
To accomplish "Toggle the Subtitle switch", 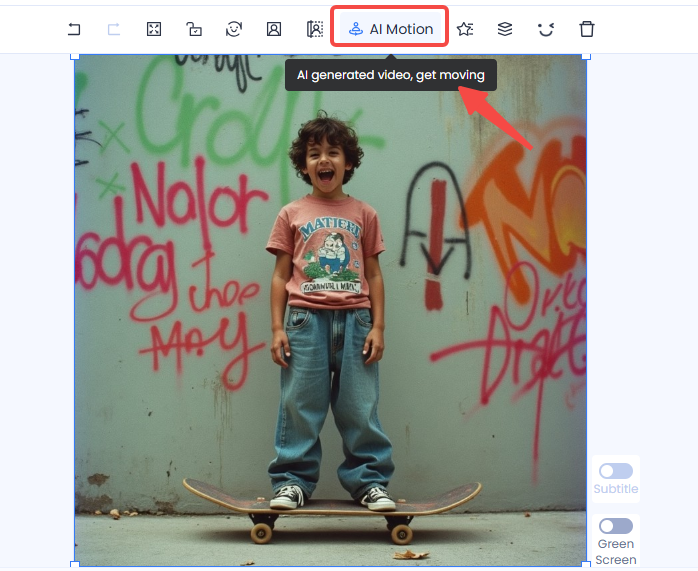I will pyautogui.click(x=615, y=471).
